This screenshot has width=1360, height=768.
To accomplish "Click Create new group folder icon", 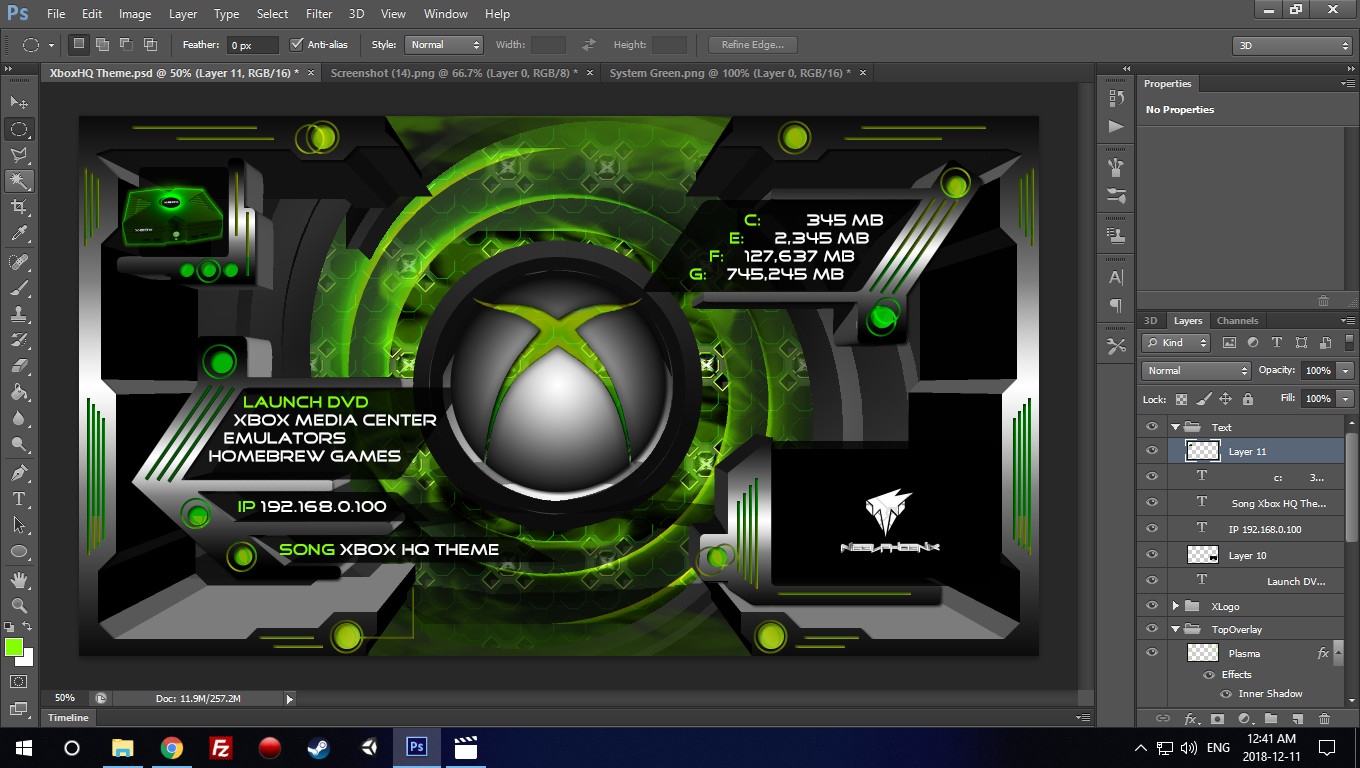I will (x=1270, y=718).
